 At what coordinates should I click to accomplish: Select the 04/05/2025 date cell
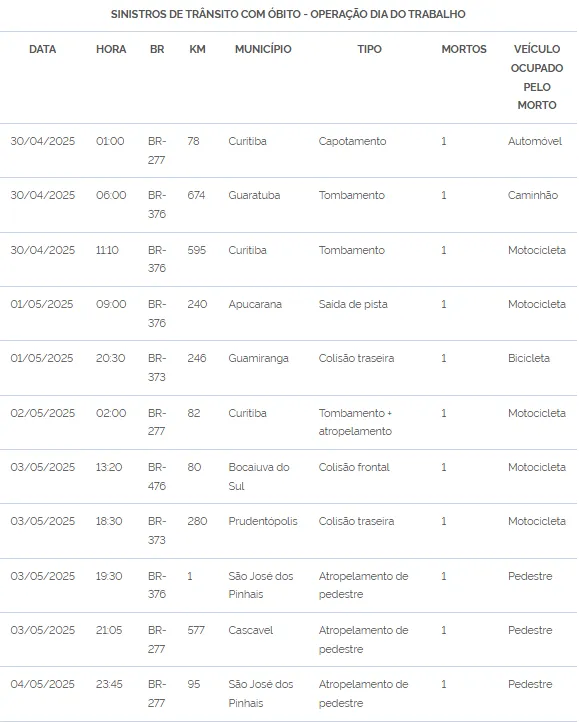pyautogui.click(x=42, y=684)
